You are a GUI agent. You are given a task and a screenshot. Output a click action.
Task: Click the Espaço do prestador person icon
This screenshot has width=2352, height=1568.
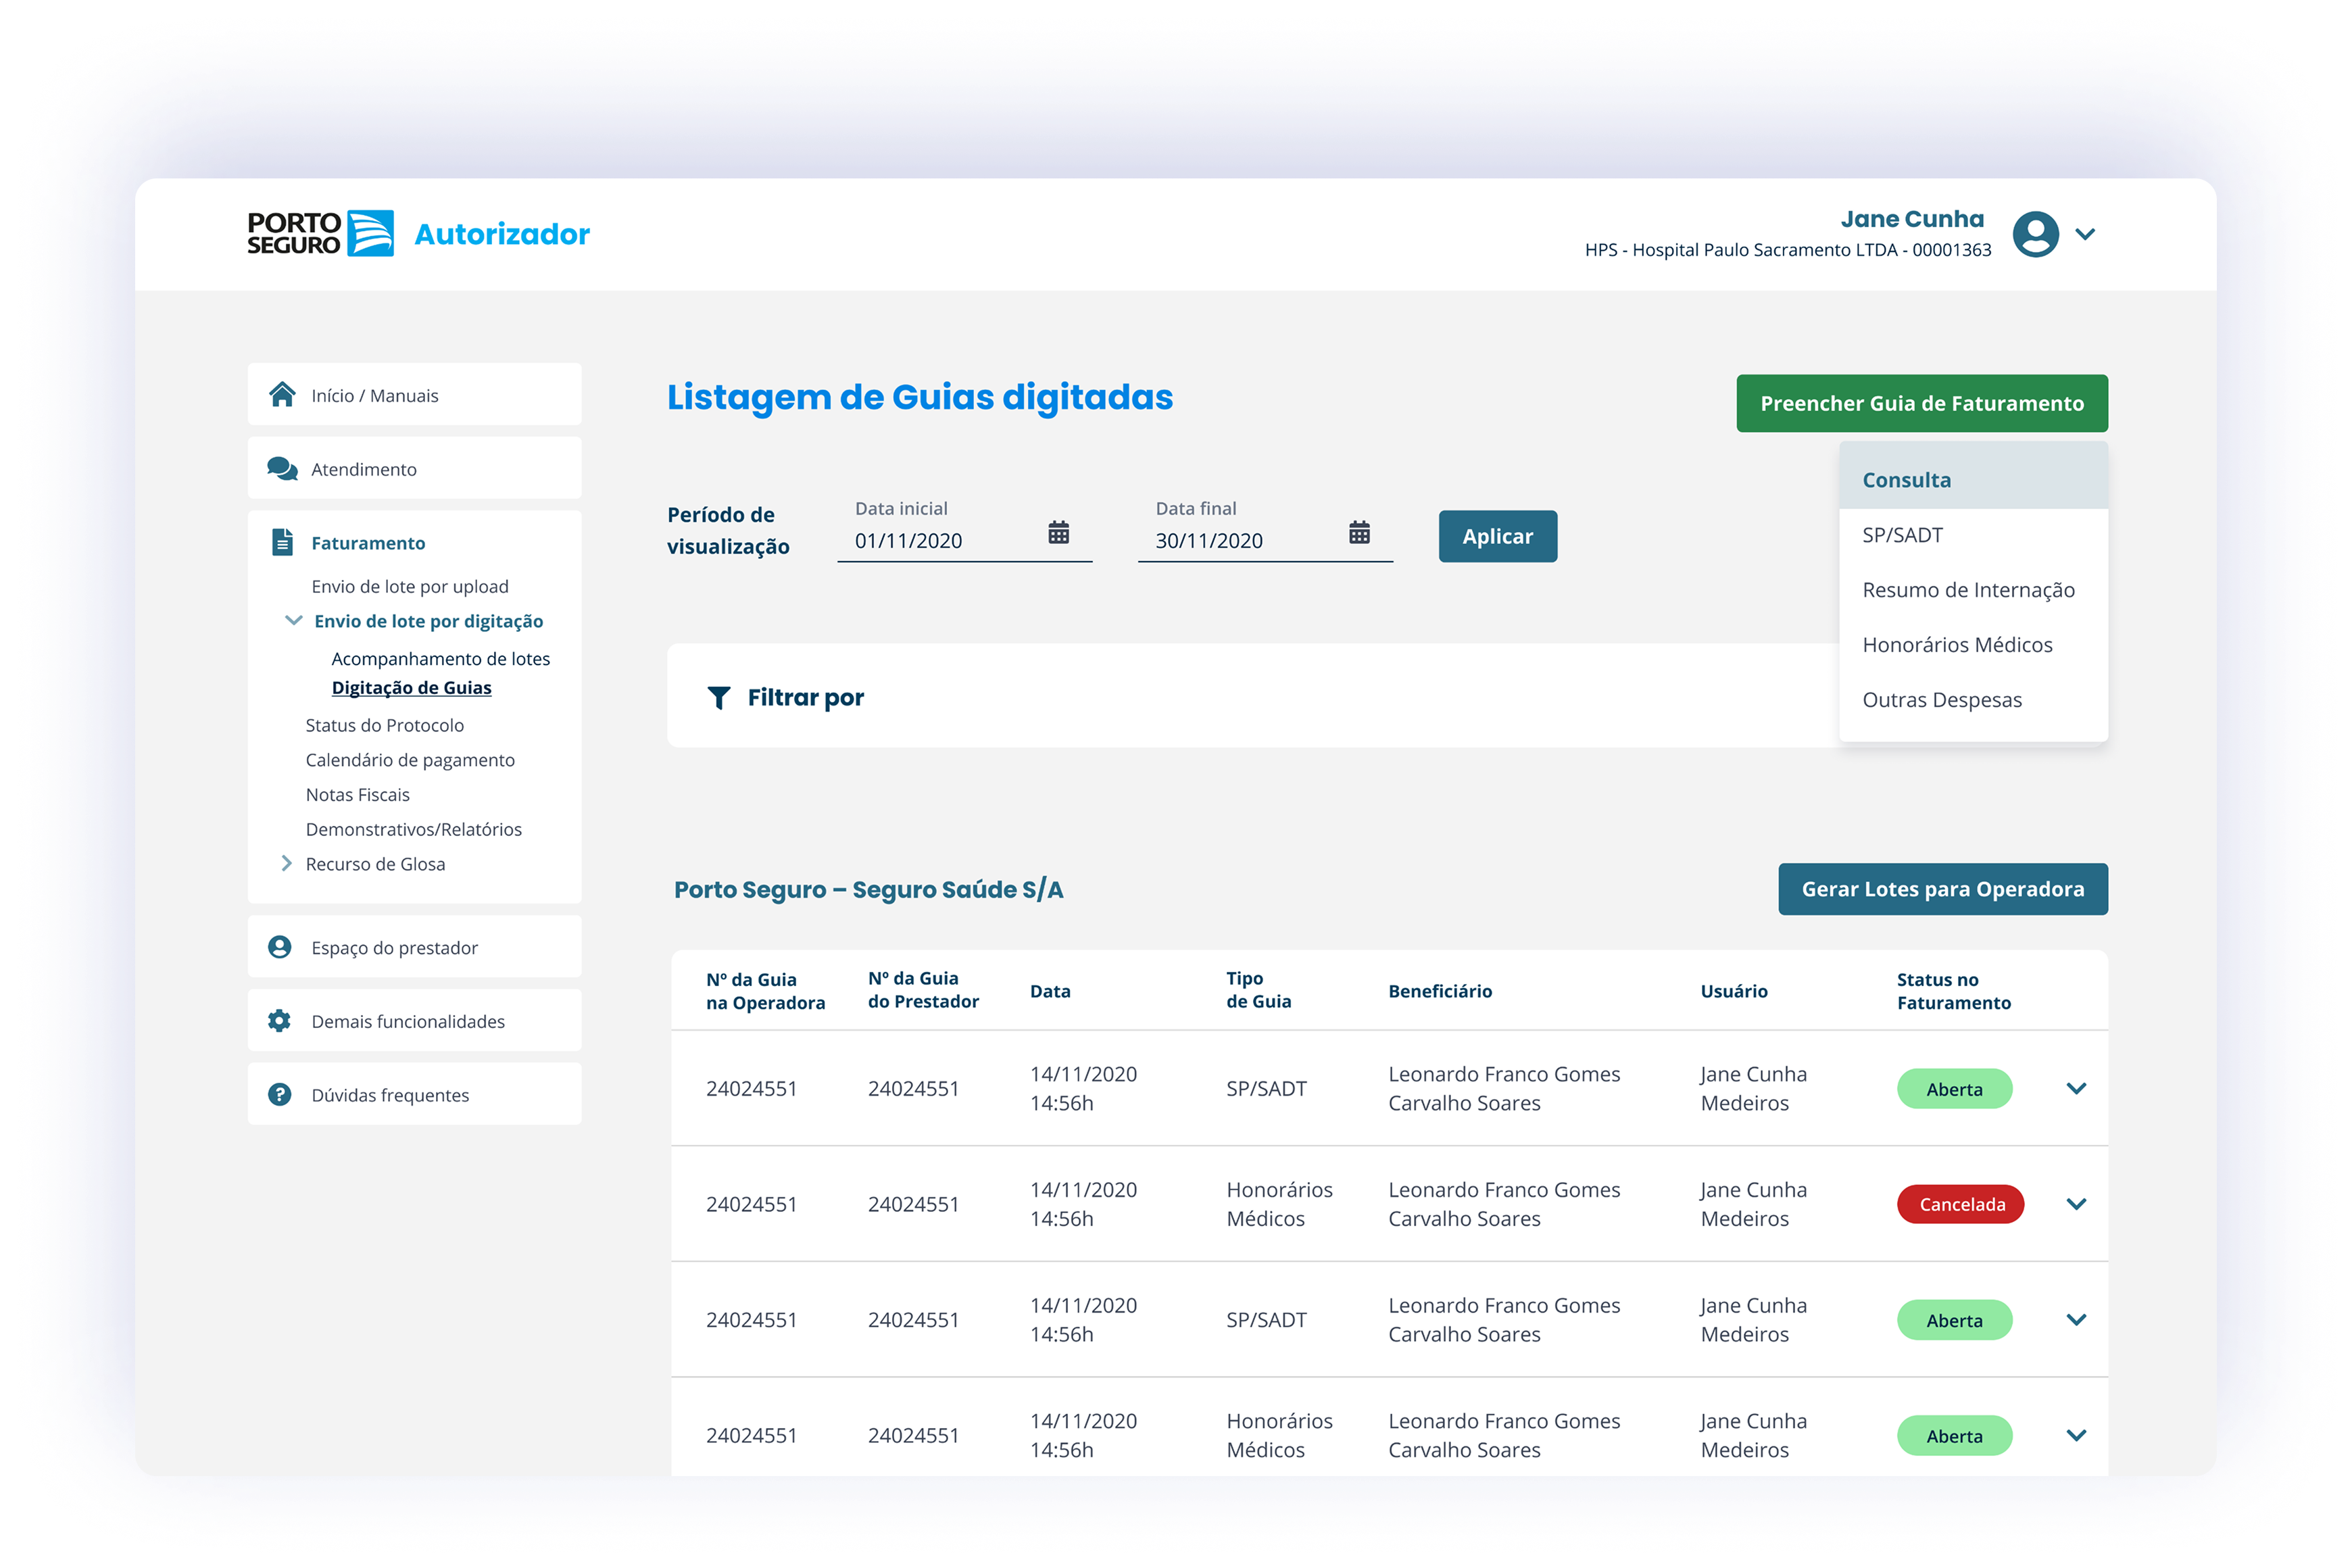[280, 947]
